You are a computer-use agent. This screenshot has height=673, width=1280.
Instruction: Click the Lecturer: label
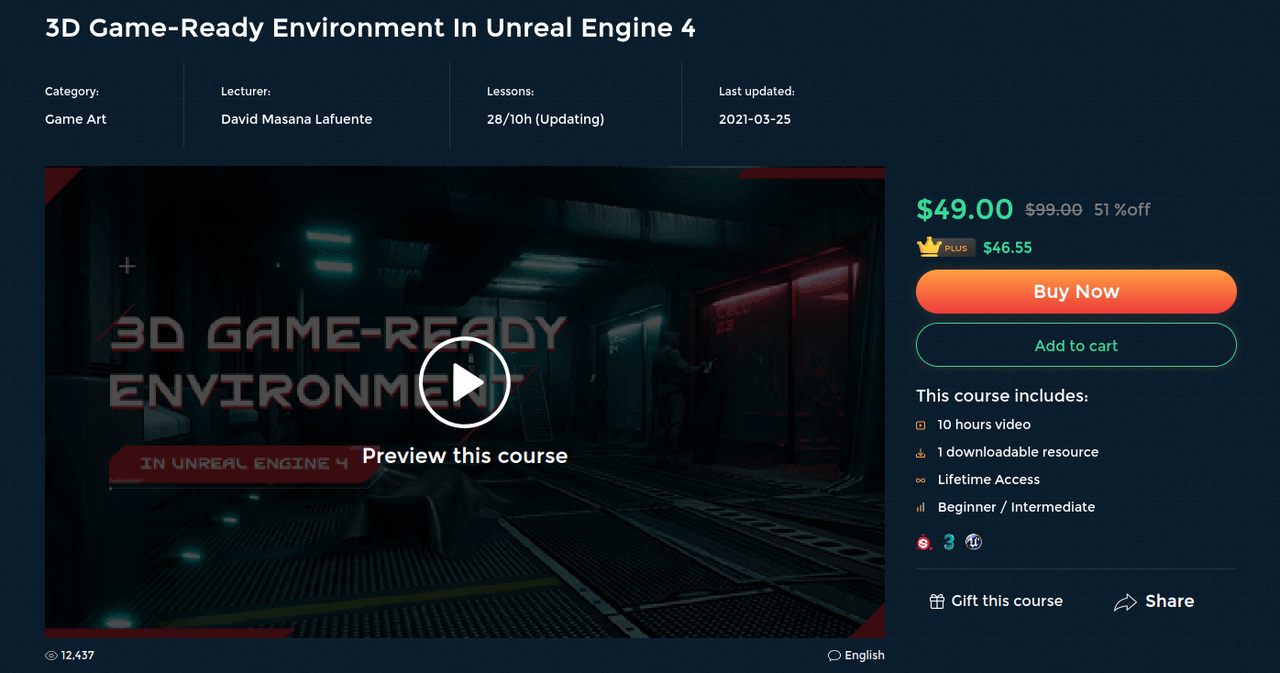(246, 91)
